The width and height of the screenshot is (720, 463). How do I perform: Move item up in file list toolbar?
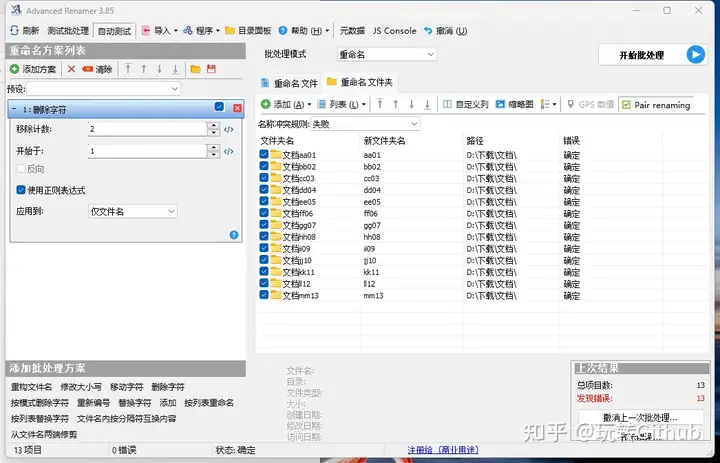pyautogui.click(x=395, y=104)
